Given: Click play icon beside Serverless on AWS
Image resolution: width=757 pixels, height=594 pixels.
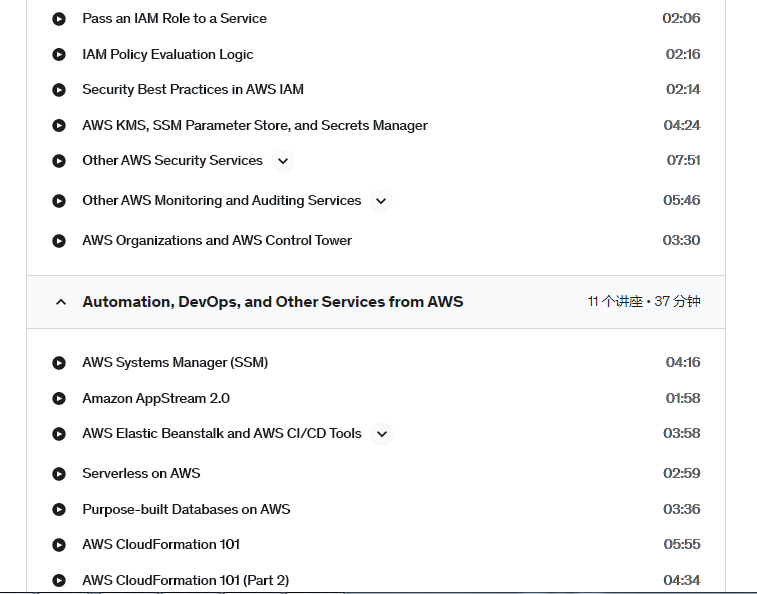Looking at the screenshot, I should (59, 474).
